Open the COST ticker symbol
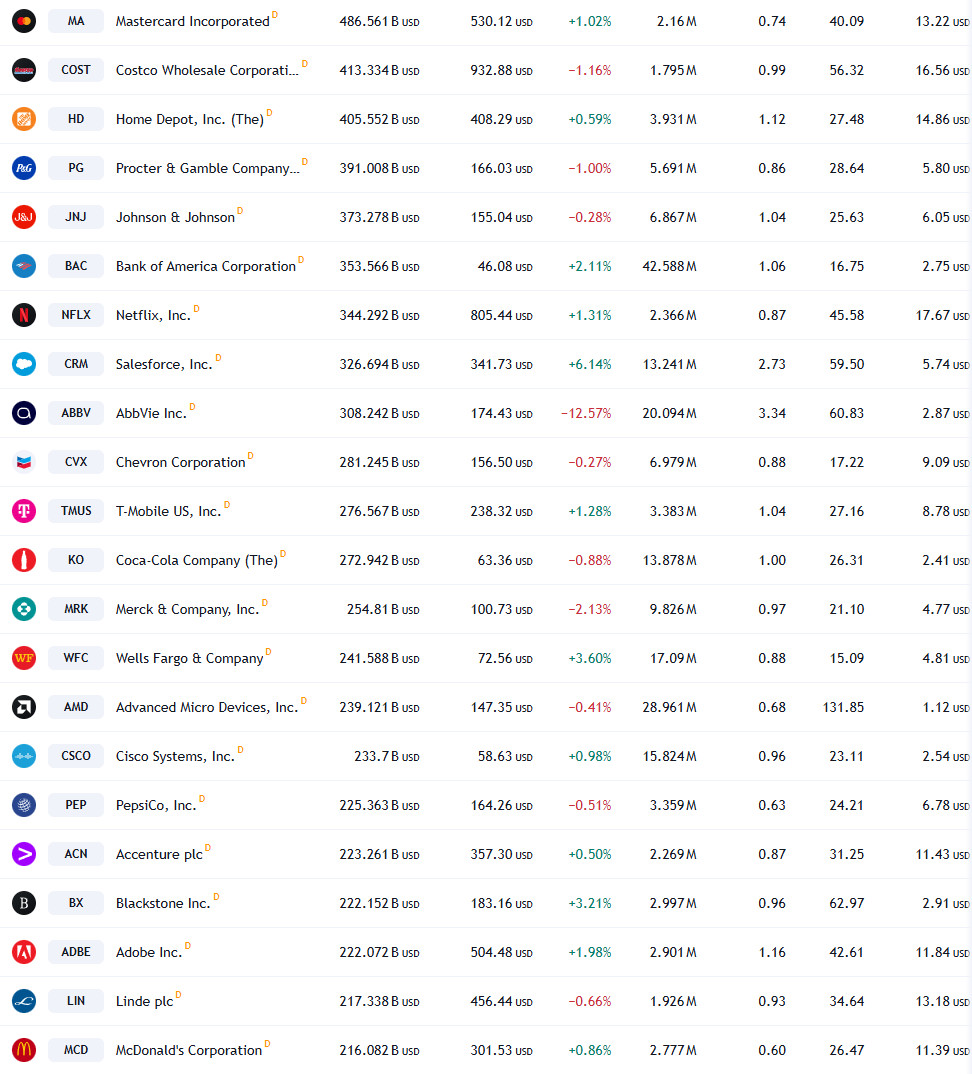The height and width of the screenshot is (1074, 972). click(x=76, y=70)
